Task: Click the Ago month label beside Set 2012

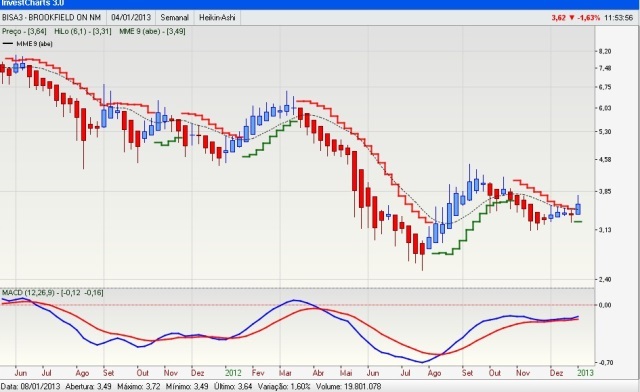Action: (x=435, y=373)
